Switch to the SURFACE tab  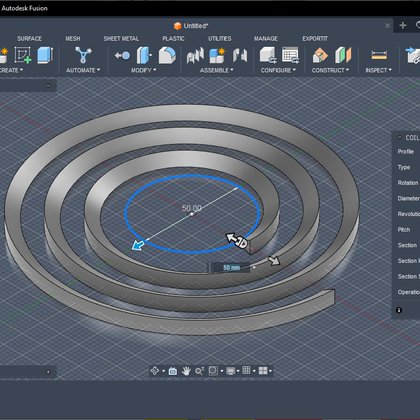29,39
